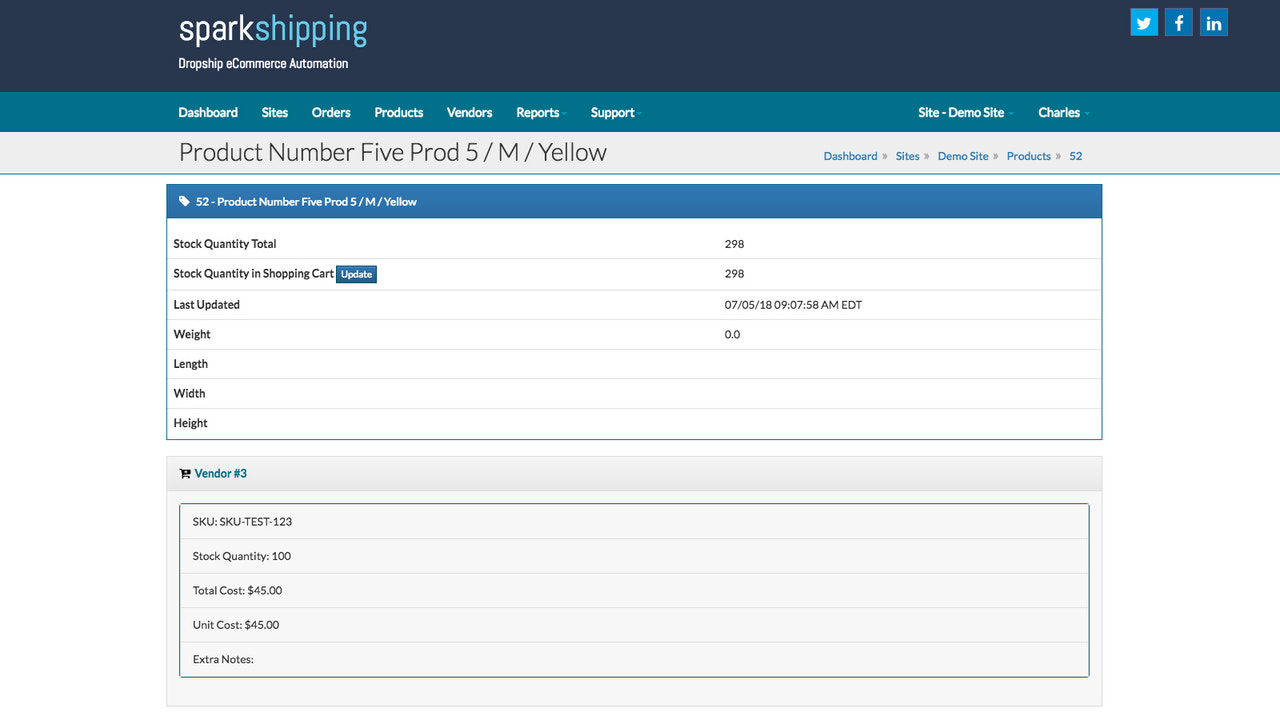The image size is (1280, 720).
Task: Open the Reports dropdown menu
Action: 540,112
